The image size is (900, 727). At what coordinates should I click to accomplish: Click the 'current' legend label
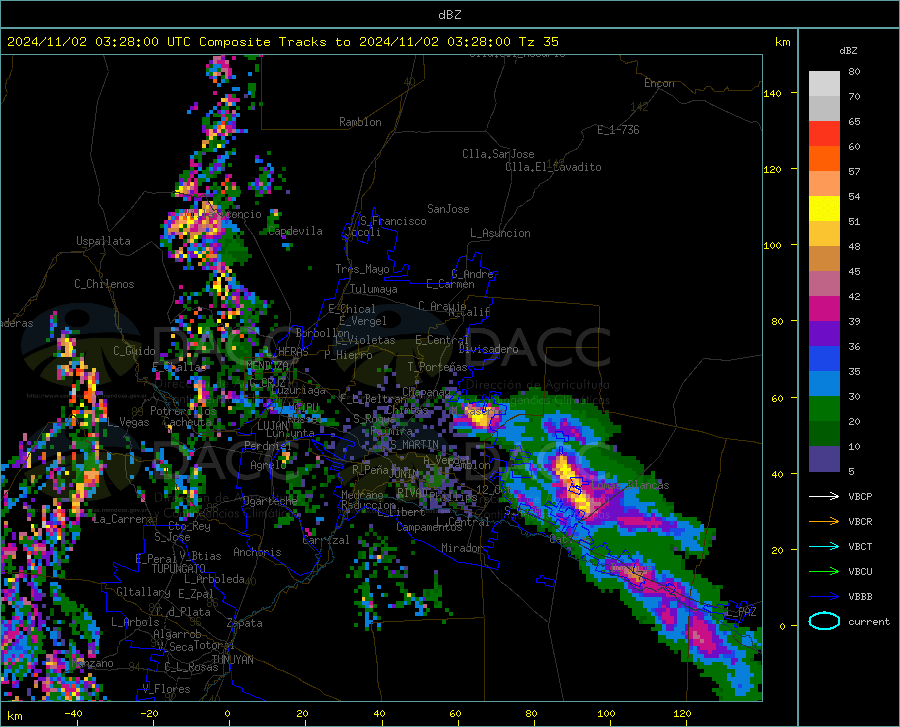pyautogui.click(x=869, y=621)
